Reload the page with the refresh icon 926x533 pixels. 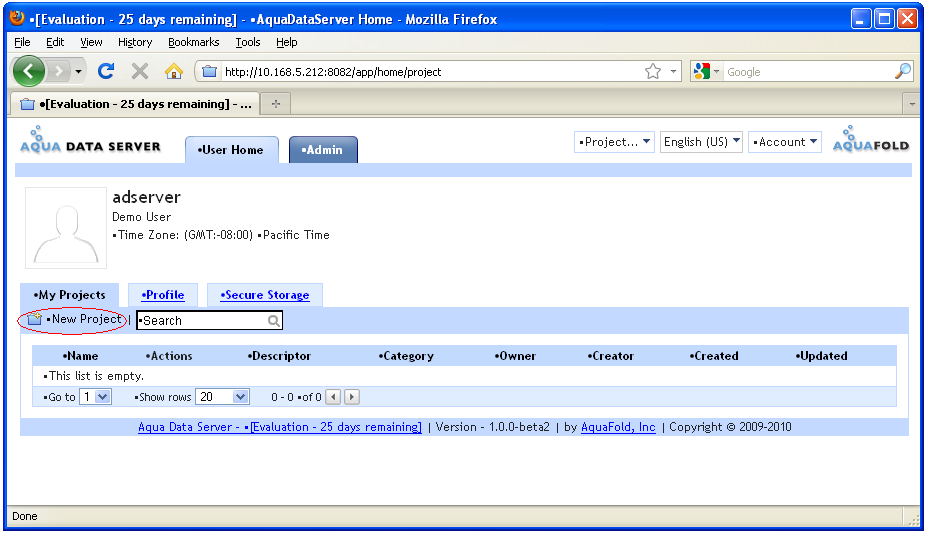coord(106,71)
